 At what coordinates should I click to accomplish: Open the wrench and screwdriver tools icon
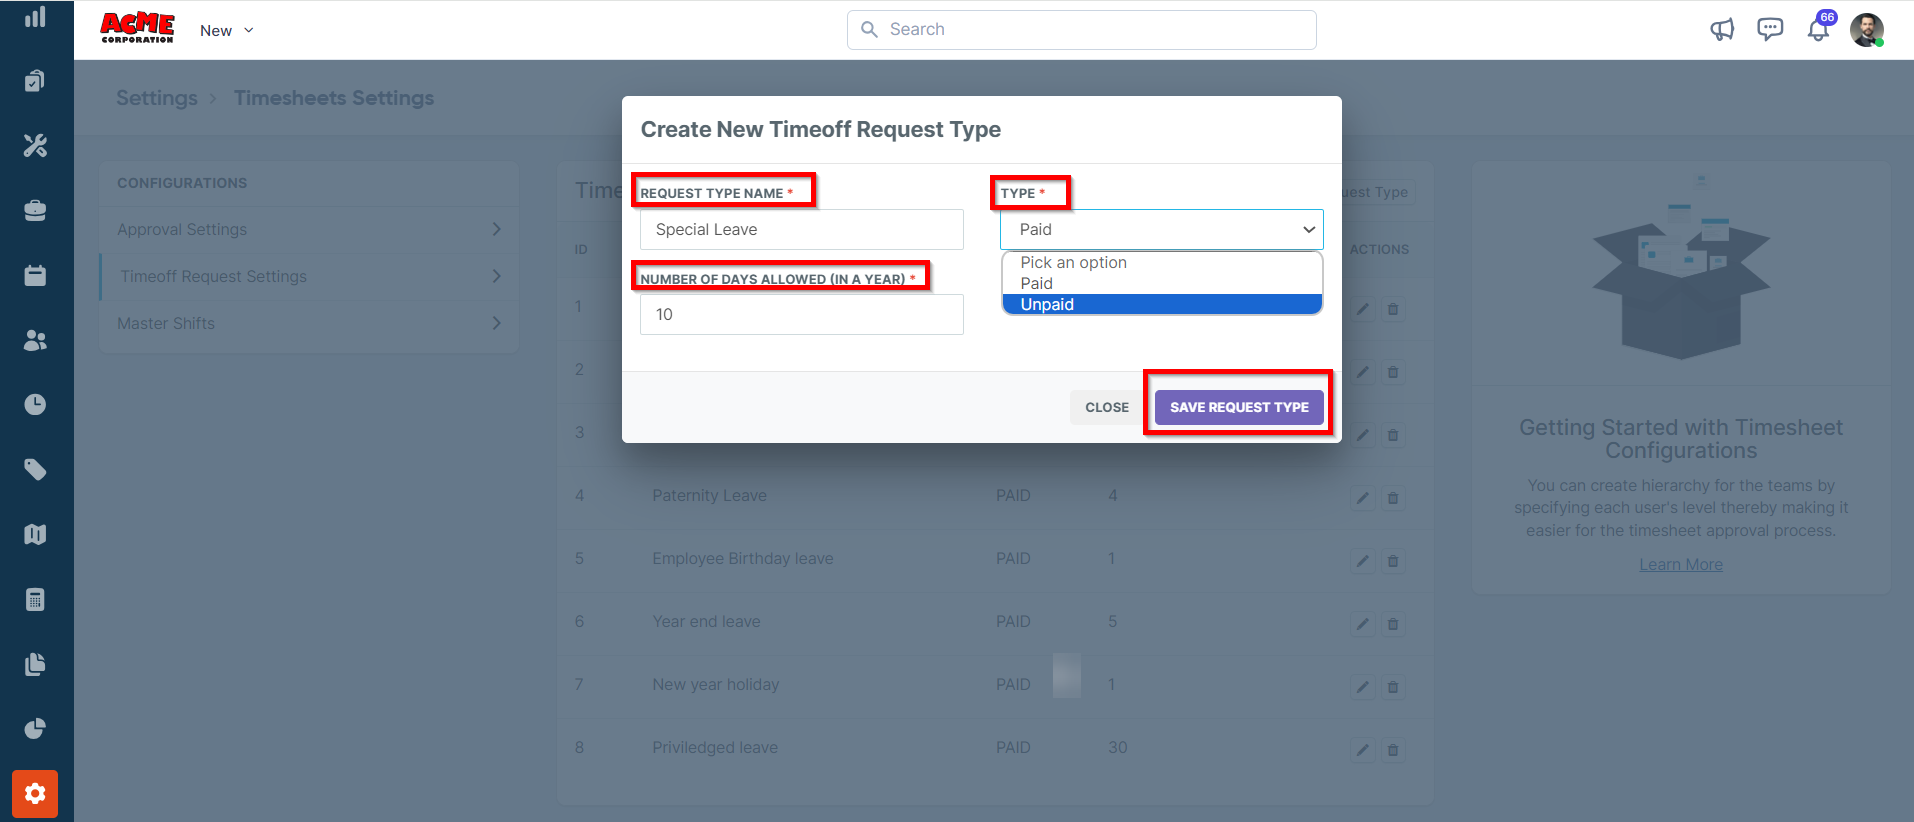click(x=35, y=146)
